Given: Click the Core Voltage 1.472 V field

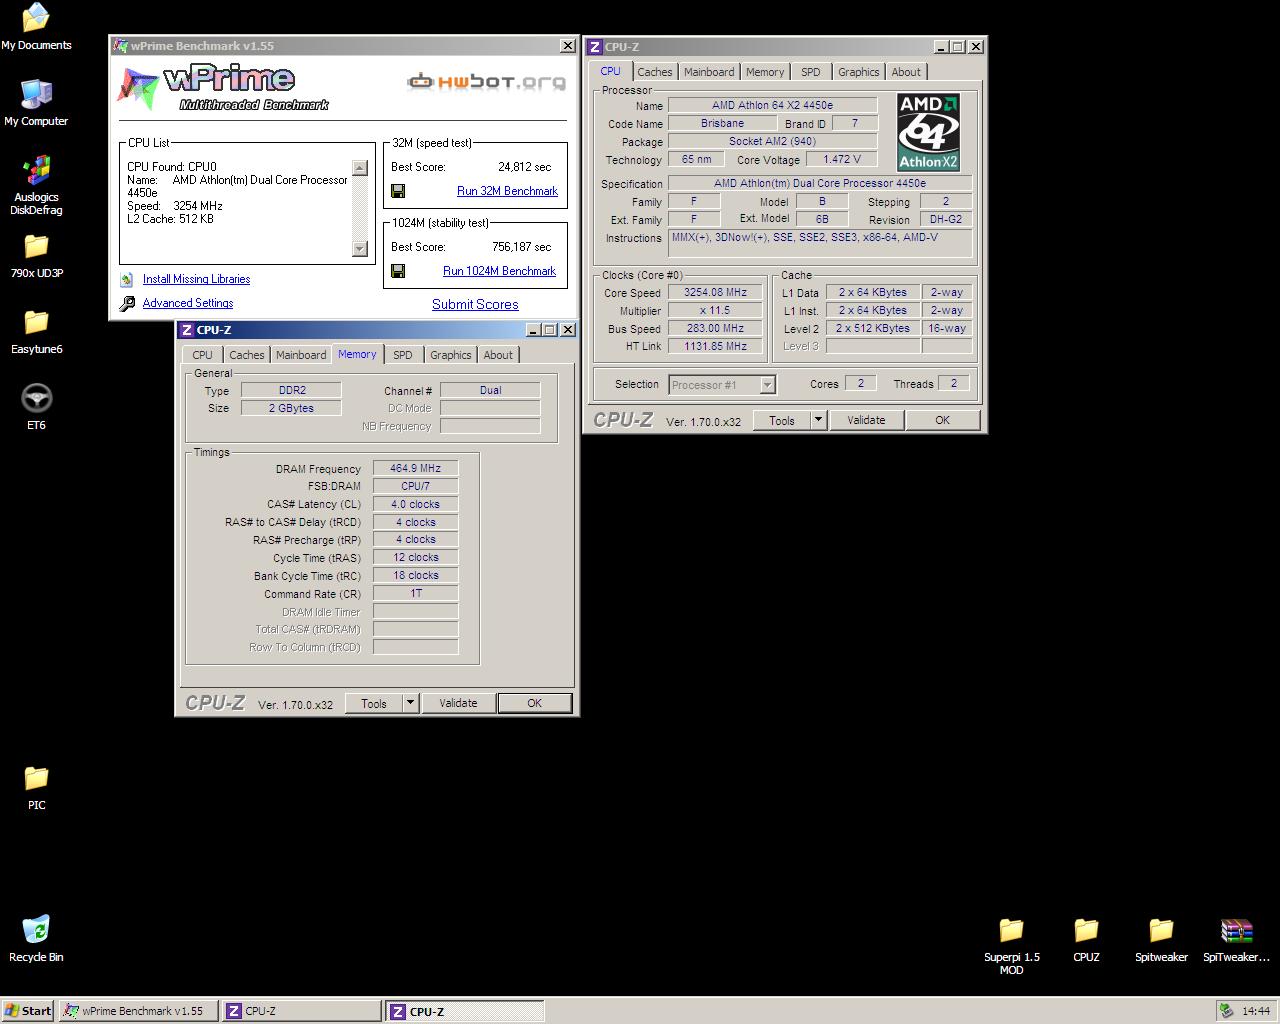Looking at the screenshot, I should click(x=842, y=159).
